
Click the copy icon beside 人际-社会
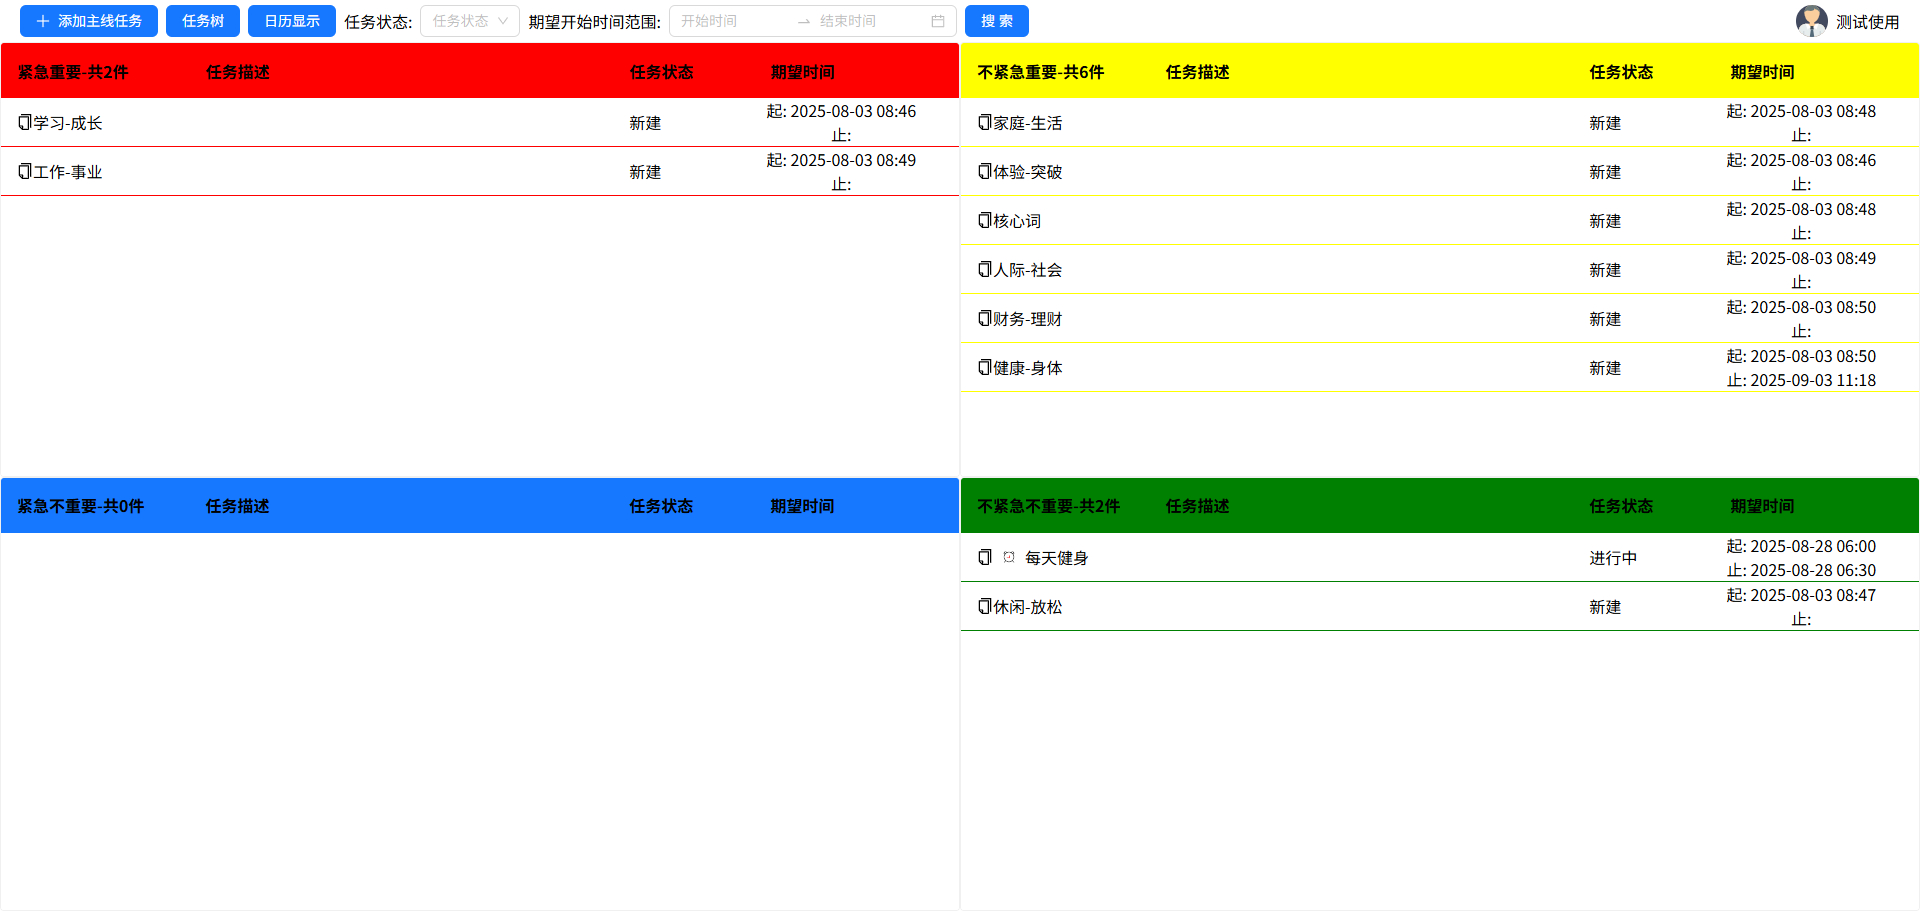coord(985,269)
